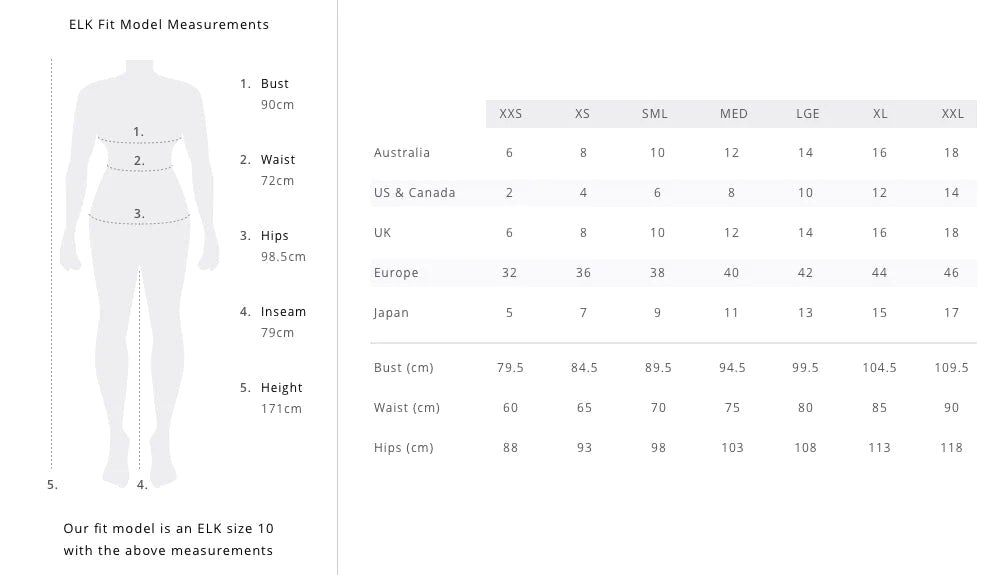This screenshot has width=990, height=575.
Task: Click the ELK Fit Model Measurements heading
Action: coord(169,25)
